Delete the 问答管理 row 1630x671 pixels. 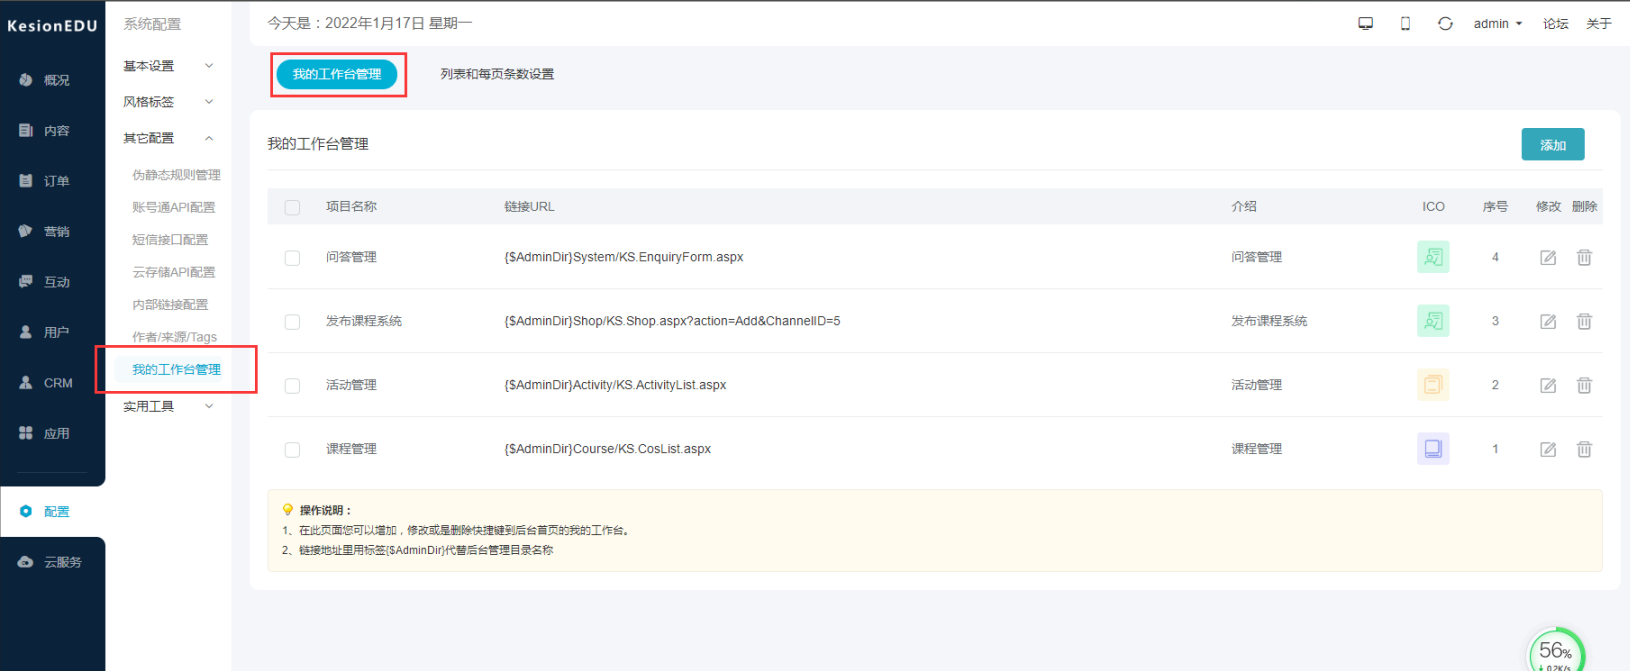[x=1584, y=257]
